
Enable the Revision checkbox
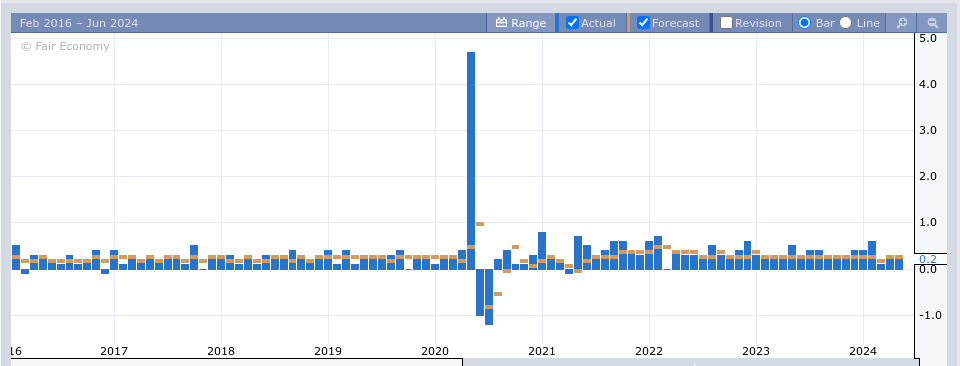tap(727, 23)
